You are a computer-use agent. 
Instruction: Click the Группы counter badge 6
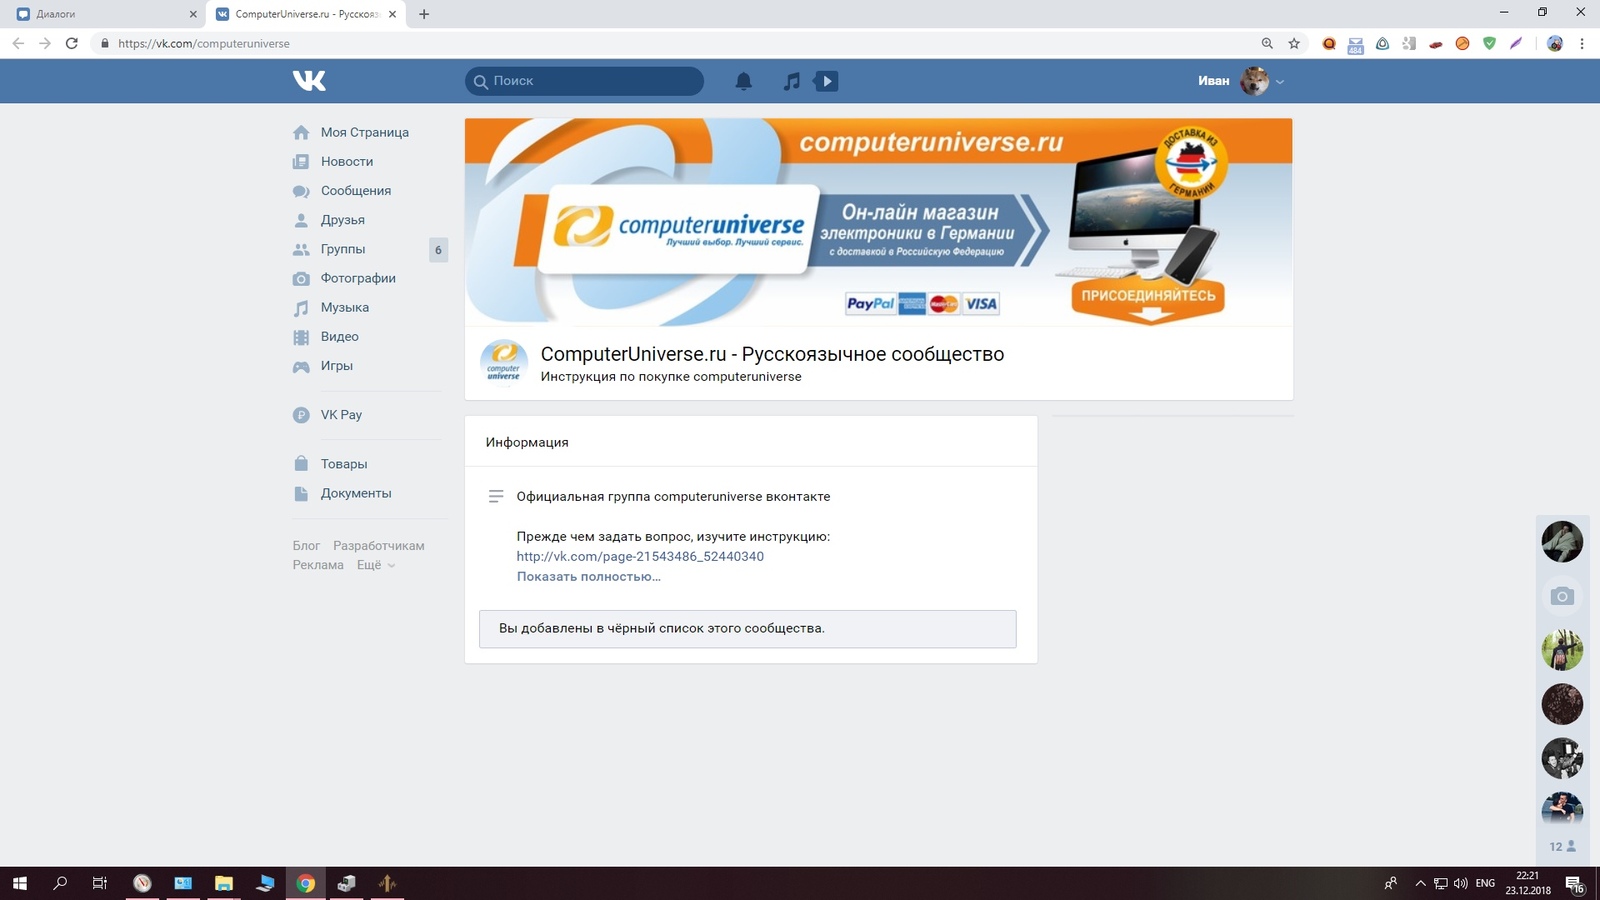[438, 250]
